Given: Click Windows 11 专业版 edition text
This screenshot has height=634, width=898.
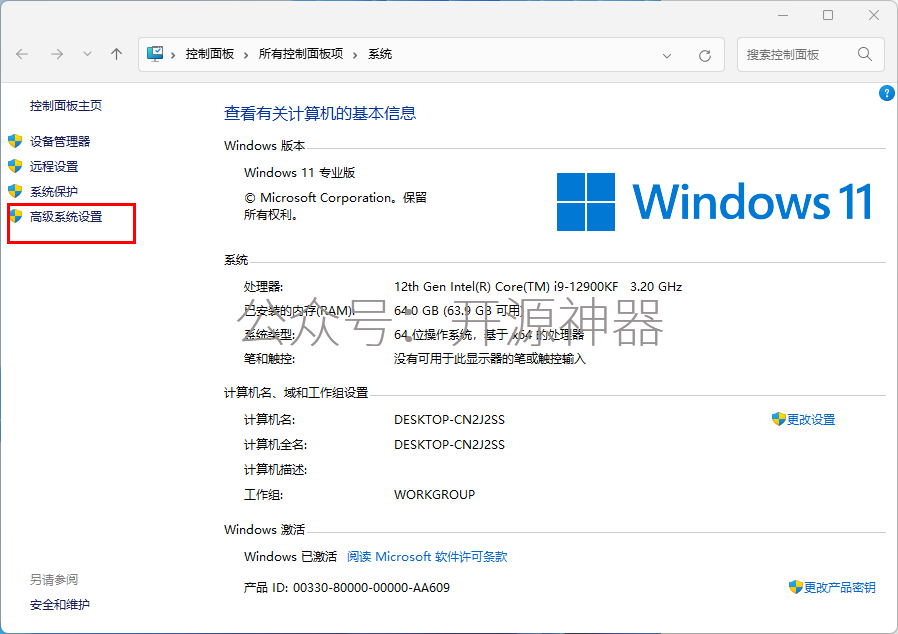Looking at the screenshot, I should click(x=300, y=173).
